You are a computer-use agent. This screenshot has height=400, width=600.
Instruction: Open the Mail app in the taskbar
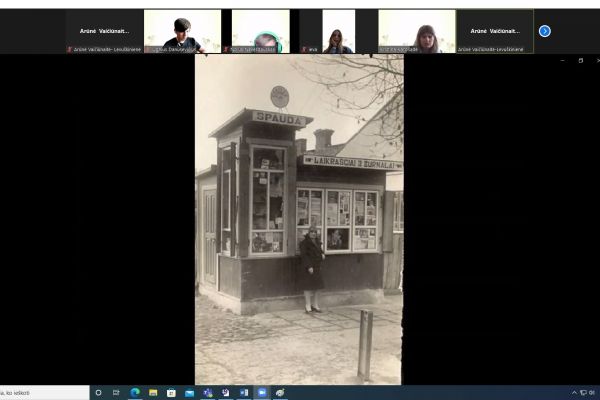189,393
